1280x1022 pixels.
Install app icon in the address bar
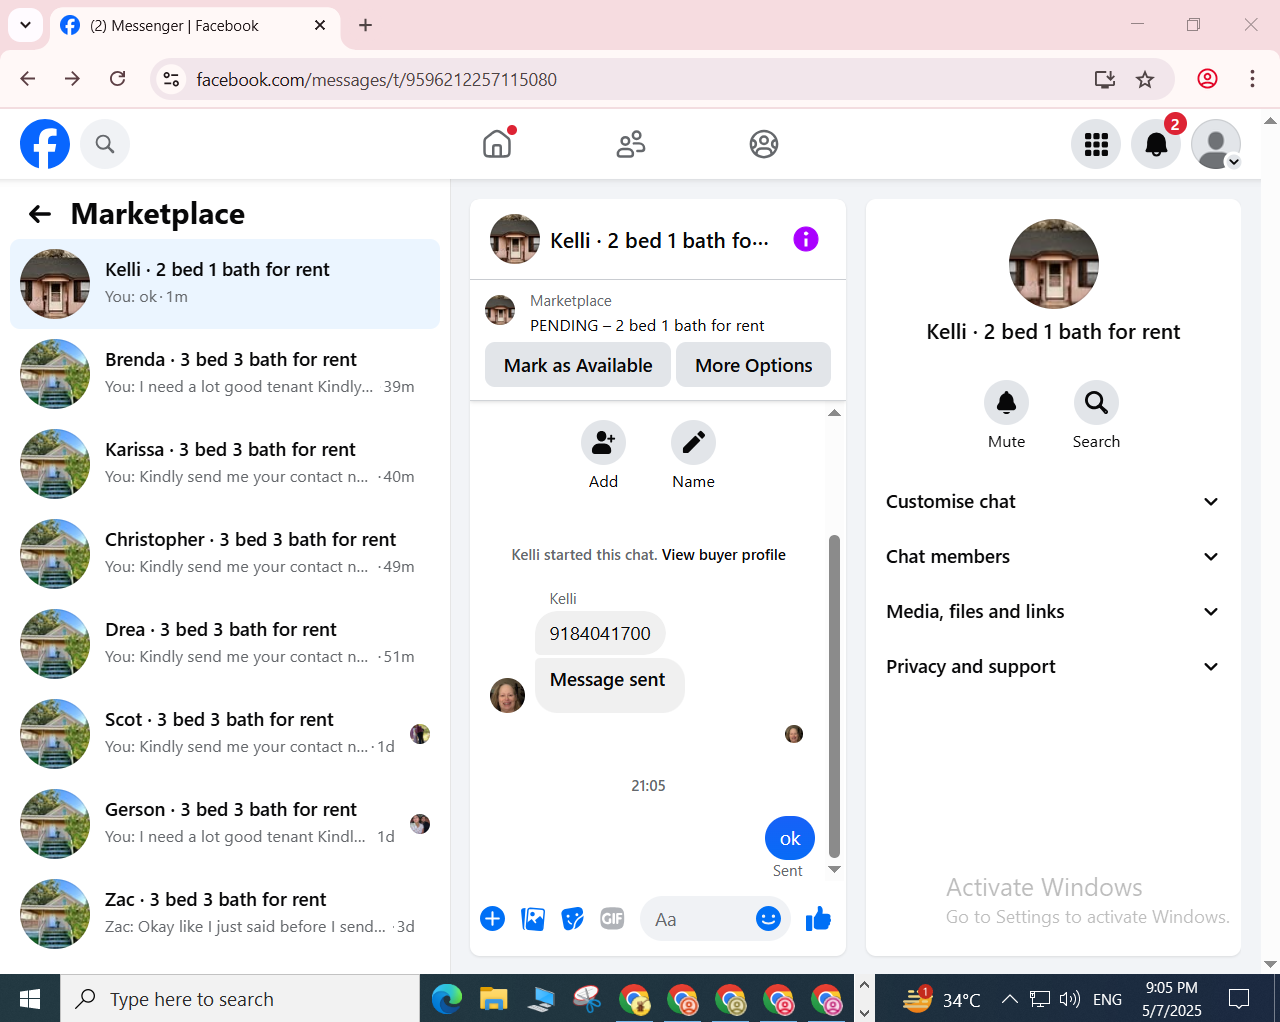click(x=1104, y=79)
